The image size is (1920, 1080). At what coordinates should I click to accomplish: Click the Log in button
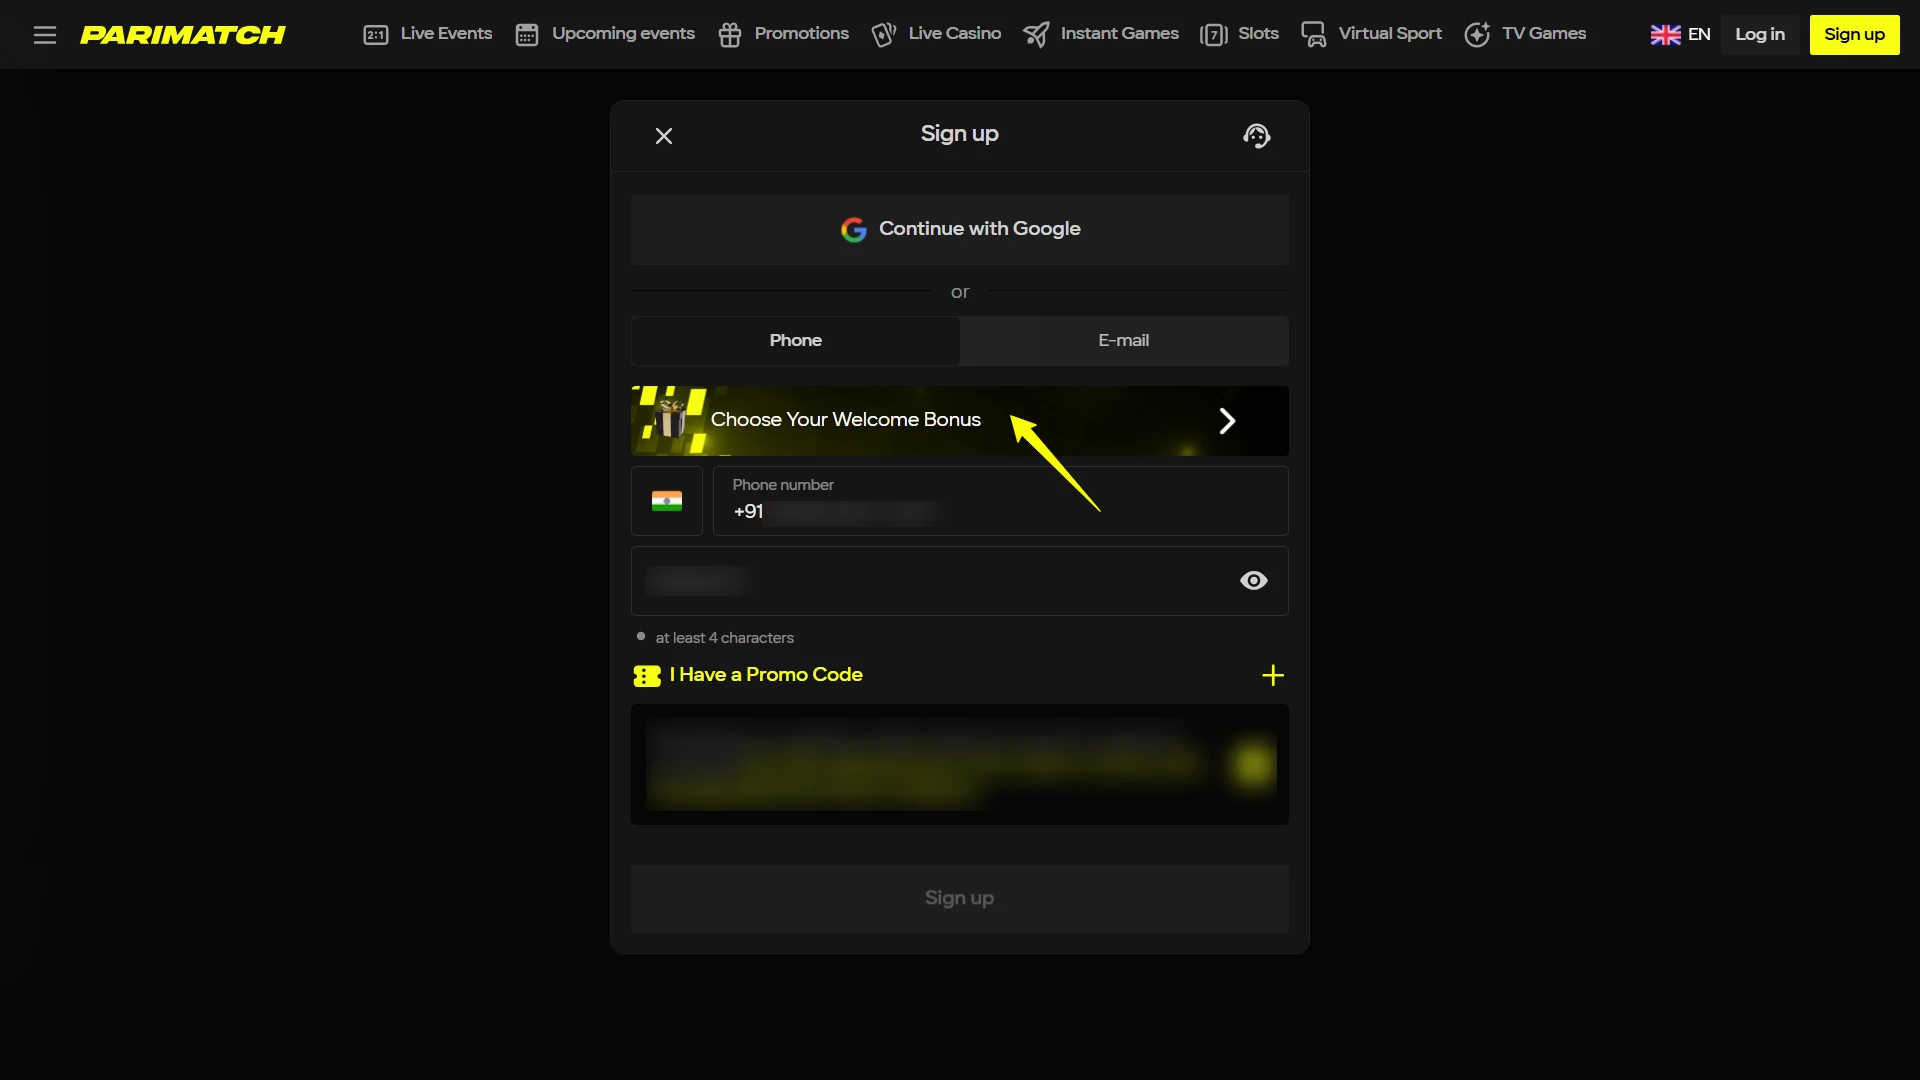[x=1759, y=34]
